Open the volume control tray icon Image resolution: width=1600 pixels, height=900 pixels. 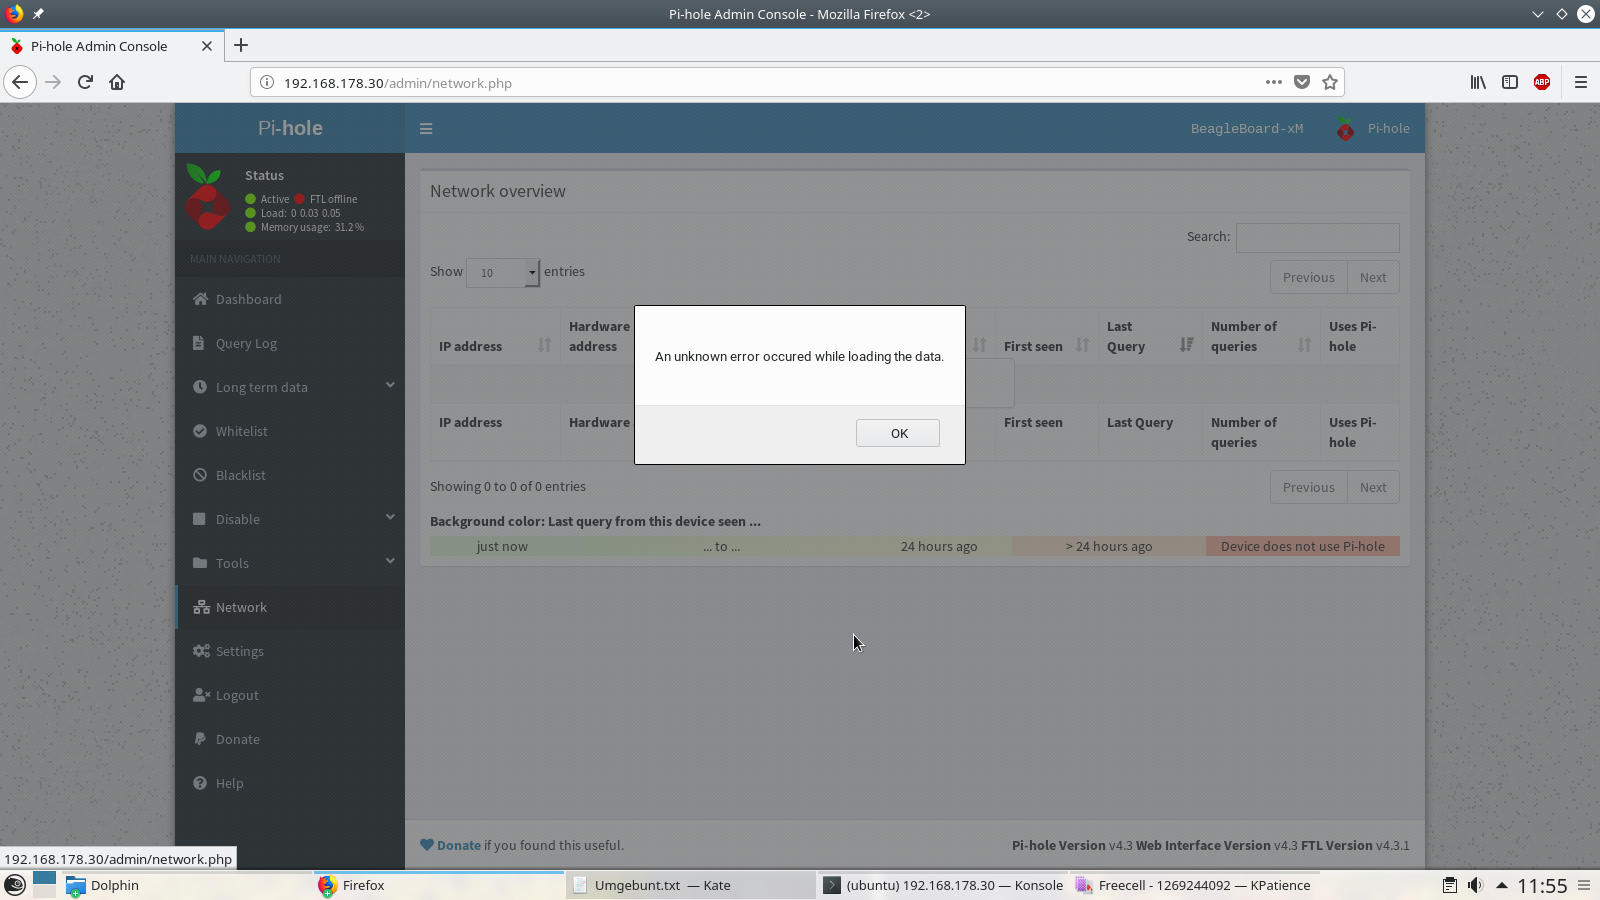[x=1475, y=885]
